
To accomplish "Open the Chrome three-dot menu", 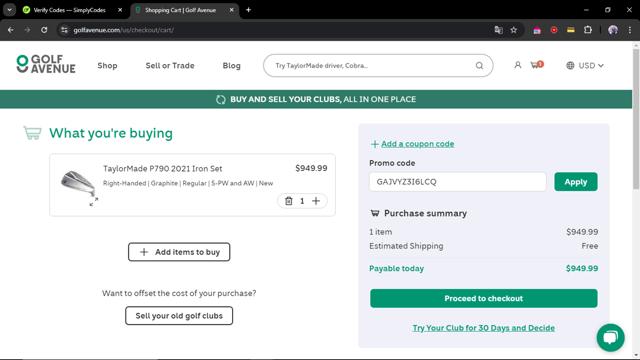I will pyautogui.click(x=630, y=30).
